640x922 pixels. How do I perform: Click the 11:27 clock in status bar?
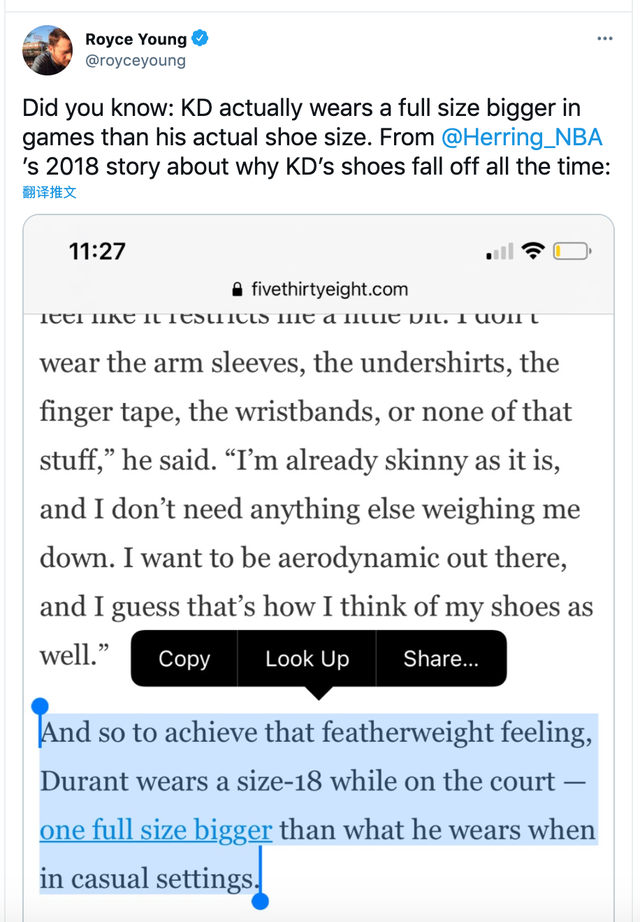pyautogui.click(x=97, y=251)
